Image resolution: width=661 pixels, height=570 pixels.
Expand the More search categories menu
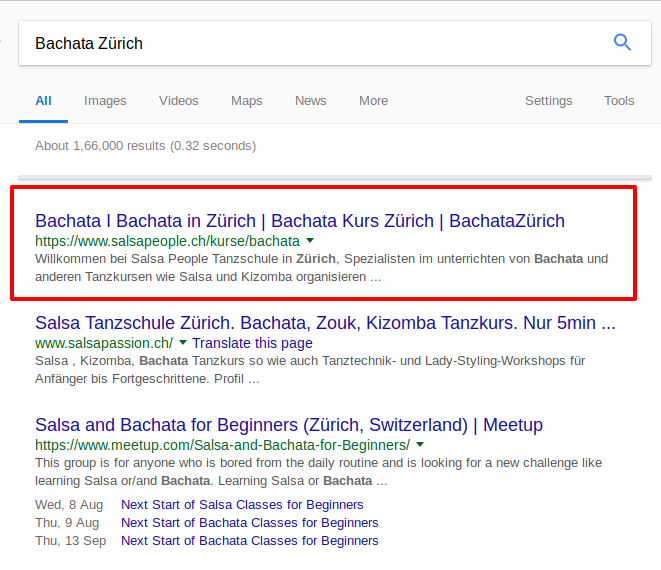[x=373, y=101]
